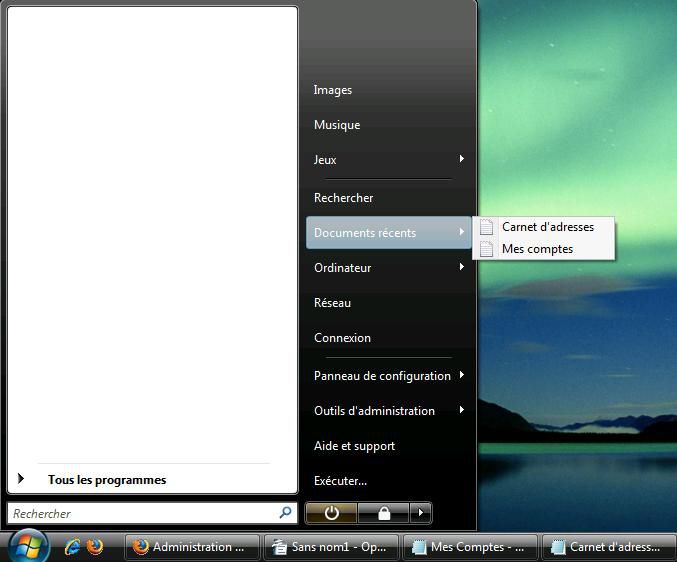
Task: Launch Firefox from Quick Launch icon
Action: pyautogui.click(x=95, y=547)
